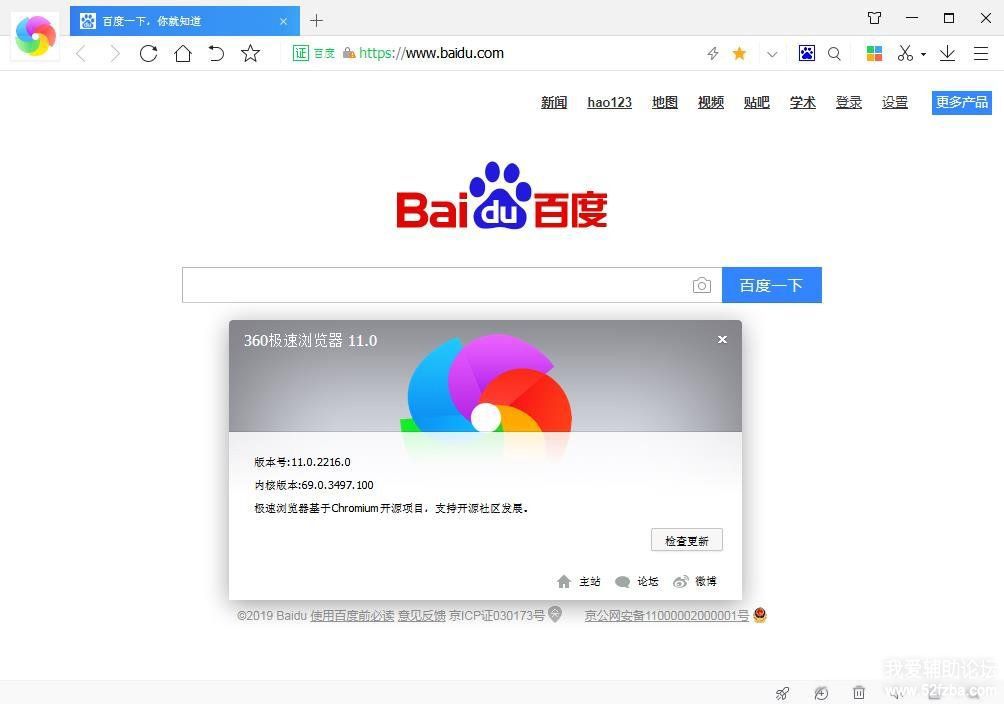Click the 版本号:11.0.2216.0 text
This screenshot has width=1004, height=704.
[302, 462]
